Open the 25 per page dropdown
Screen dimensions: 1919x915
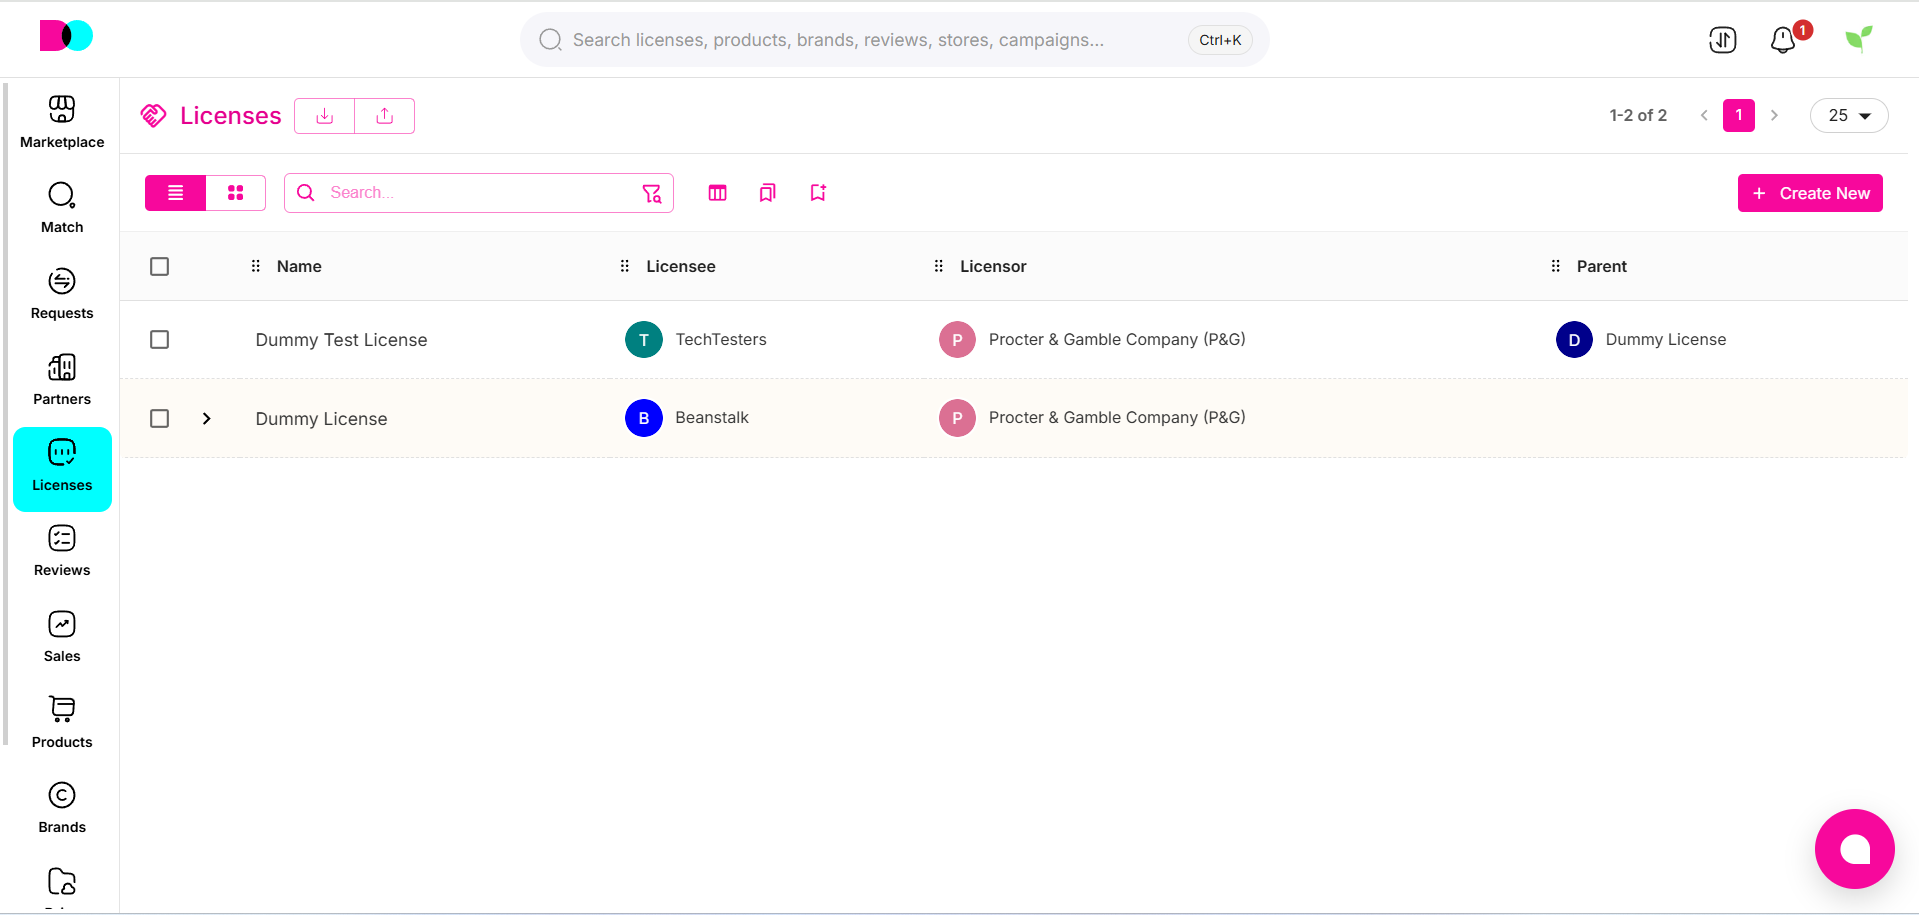[1849, 116]
